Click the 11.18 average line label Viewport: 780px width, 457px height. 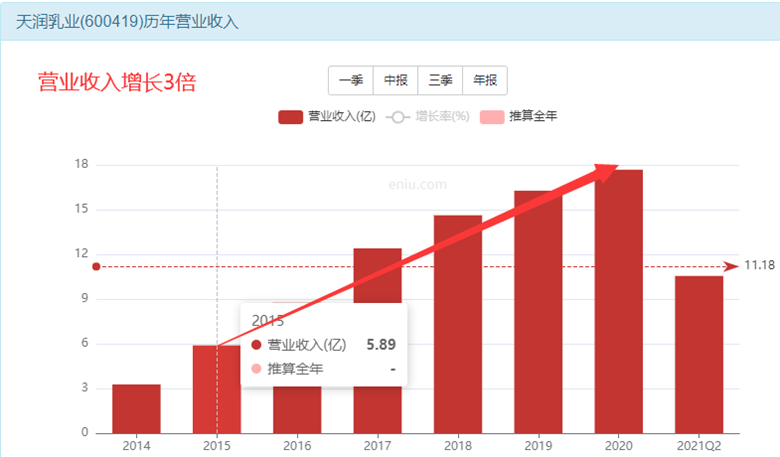(760, 266)
